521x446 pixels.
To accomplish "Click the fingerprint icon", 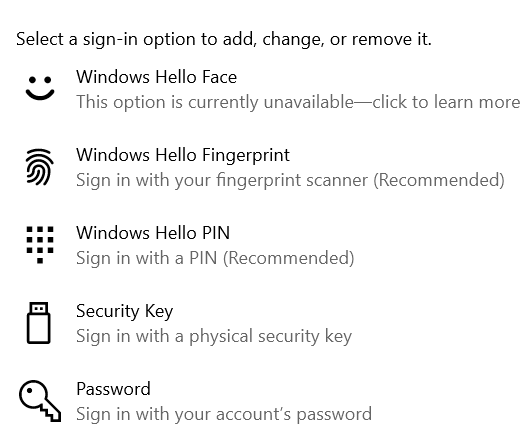I will point(40,167).
